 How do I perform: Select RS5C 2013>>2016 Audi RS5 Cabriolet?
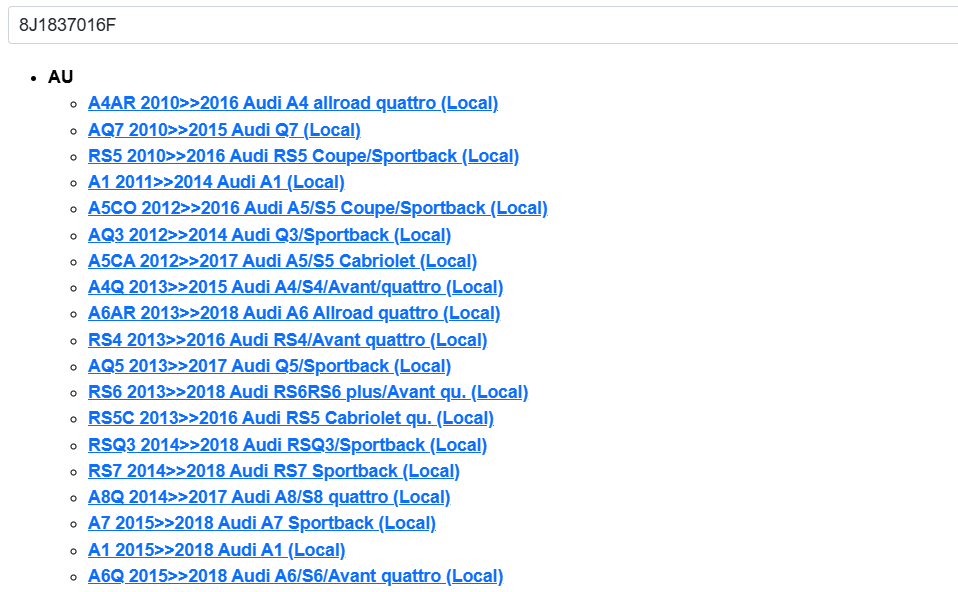click(290, 418)
